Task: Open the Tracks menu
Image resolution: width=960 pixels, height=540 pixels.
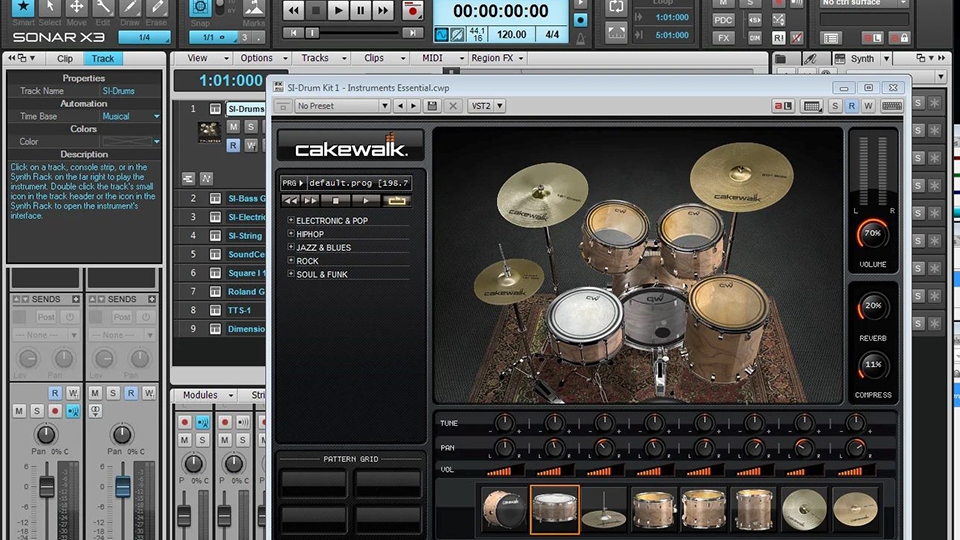Action: pyautogui.click(x=323, y=58)
